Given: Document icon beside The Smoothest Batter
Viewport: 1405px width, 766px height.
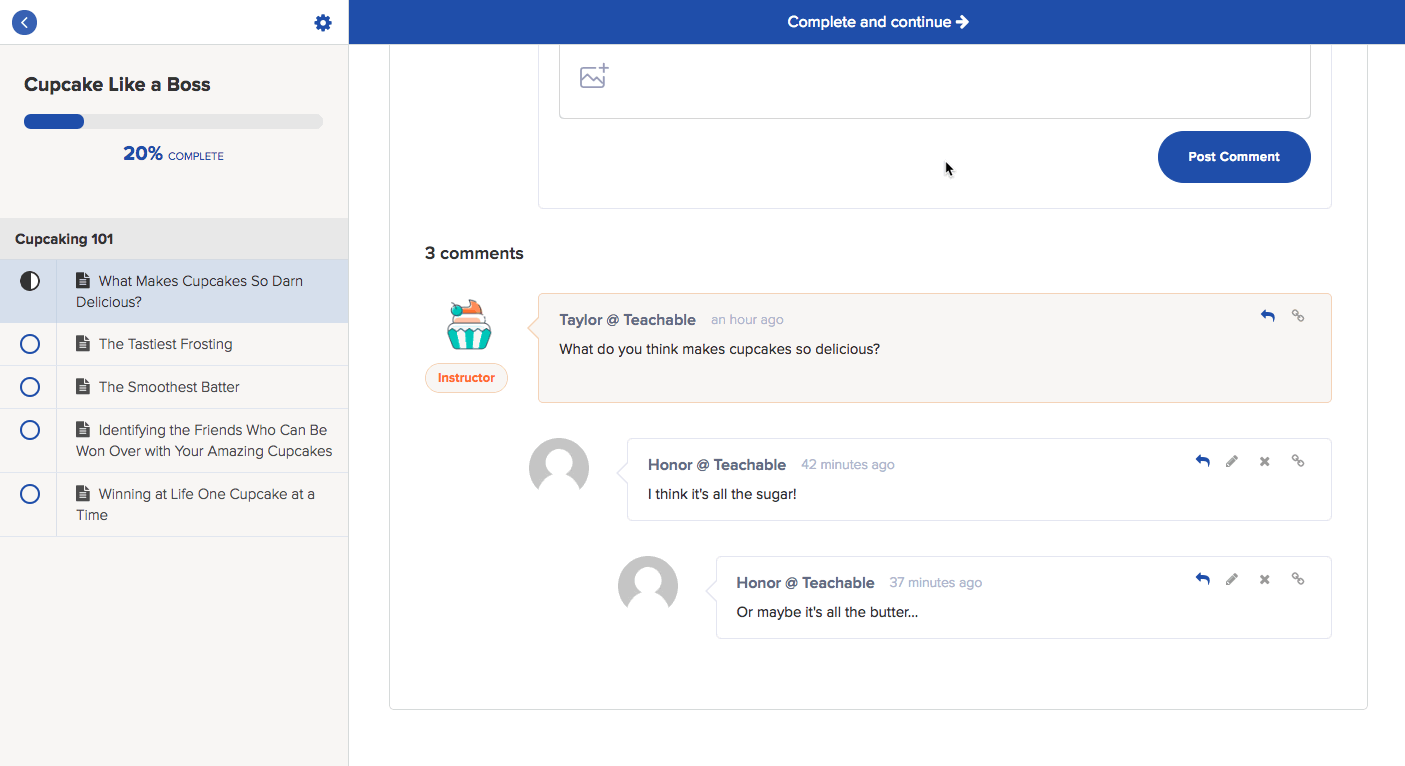Looking at the screenshot, I should click(83, 387).
